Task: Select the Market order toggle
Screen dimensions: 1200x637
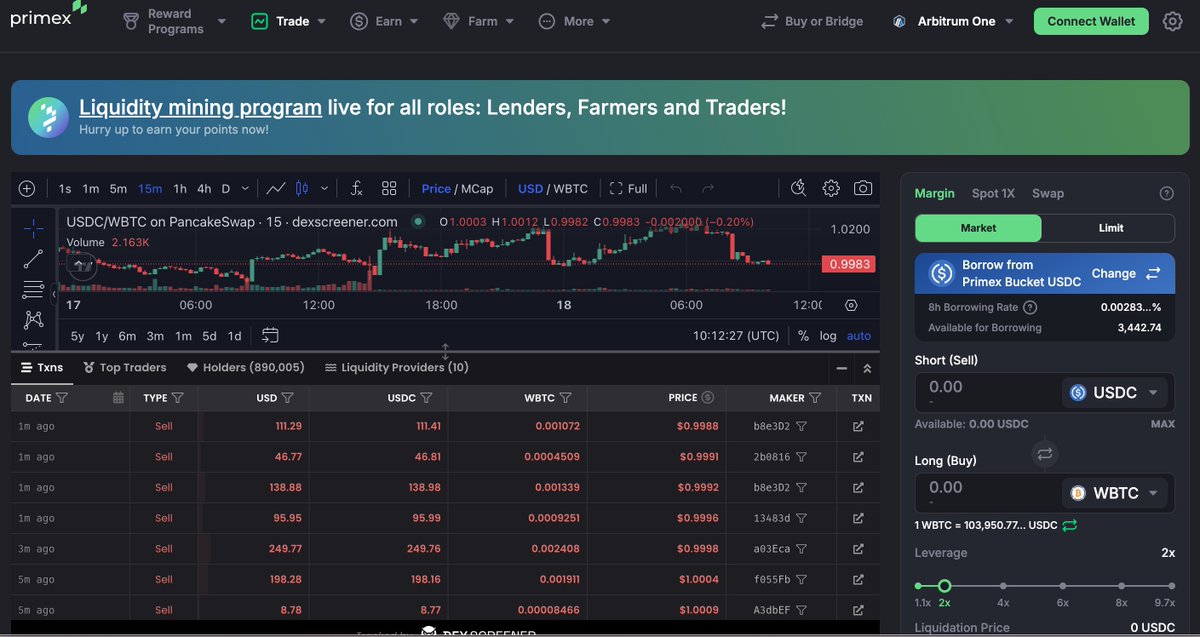Action: (978, 228)
